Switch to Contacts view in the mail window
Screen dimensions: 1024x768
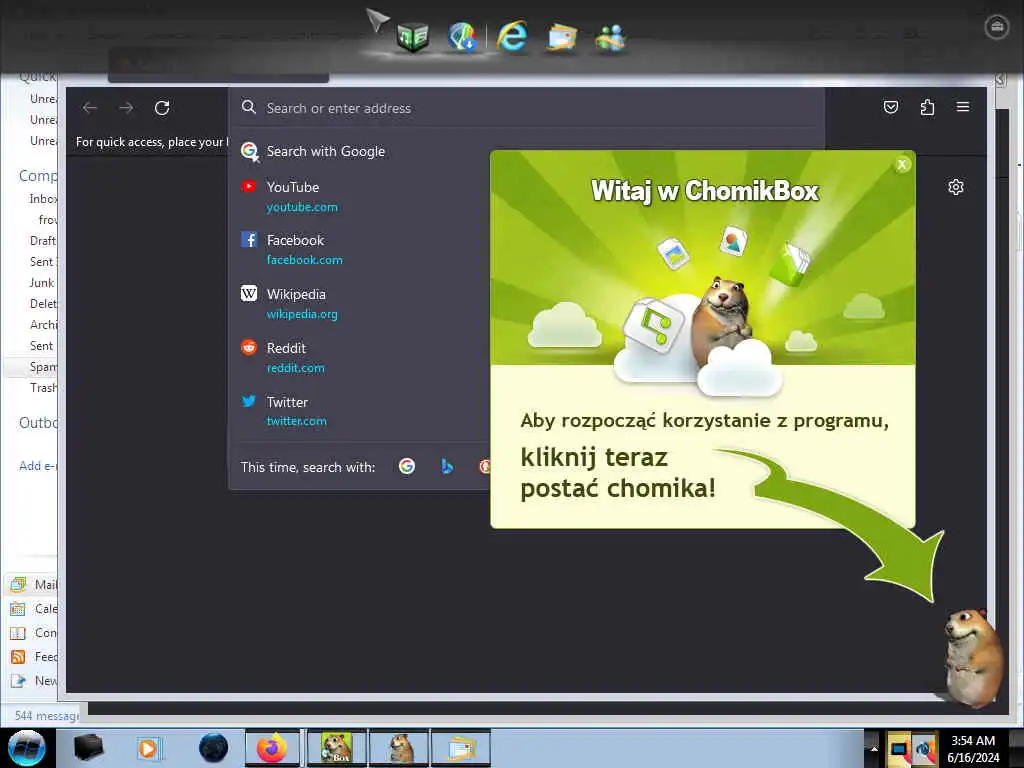coord(33,633)
